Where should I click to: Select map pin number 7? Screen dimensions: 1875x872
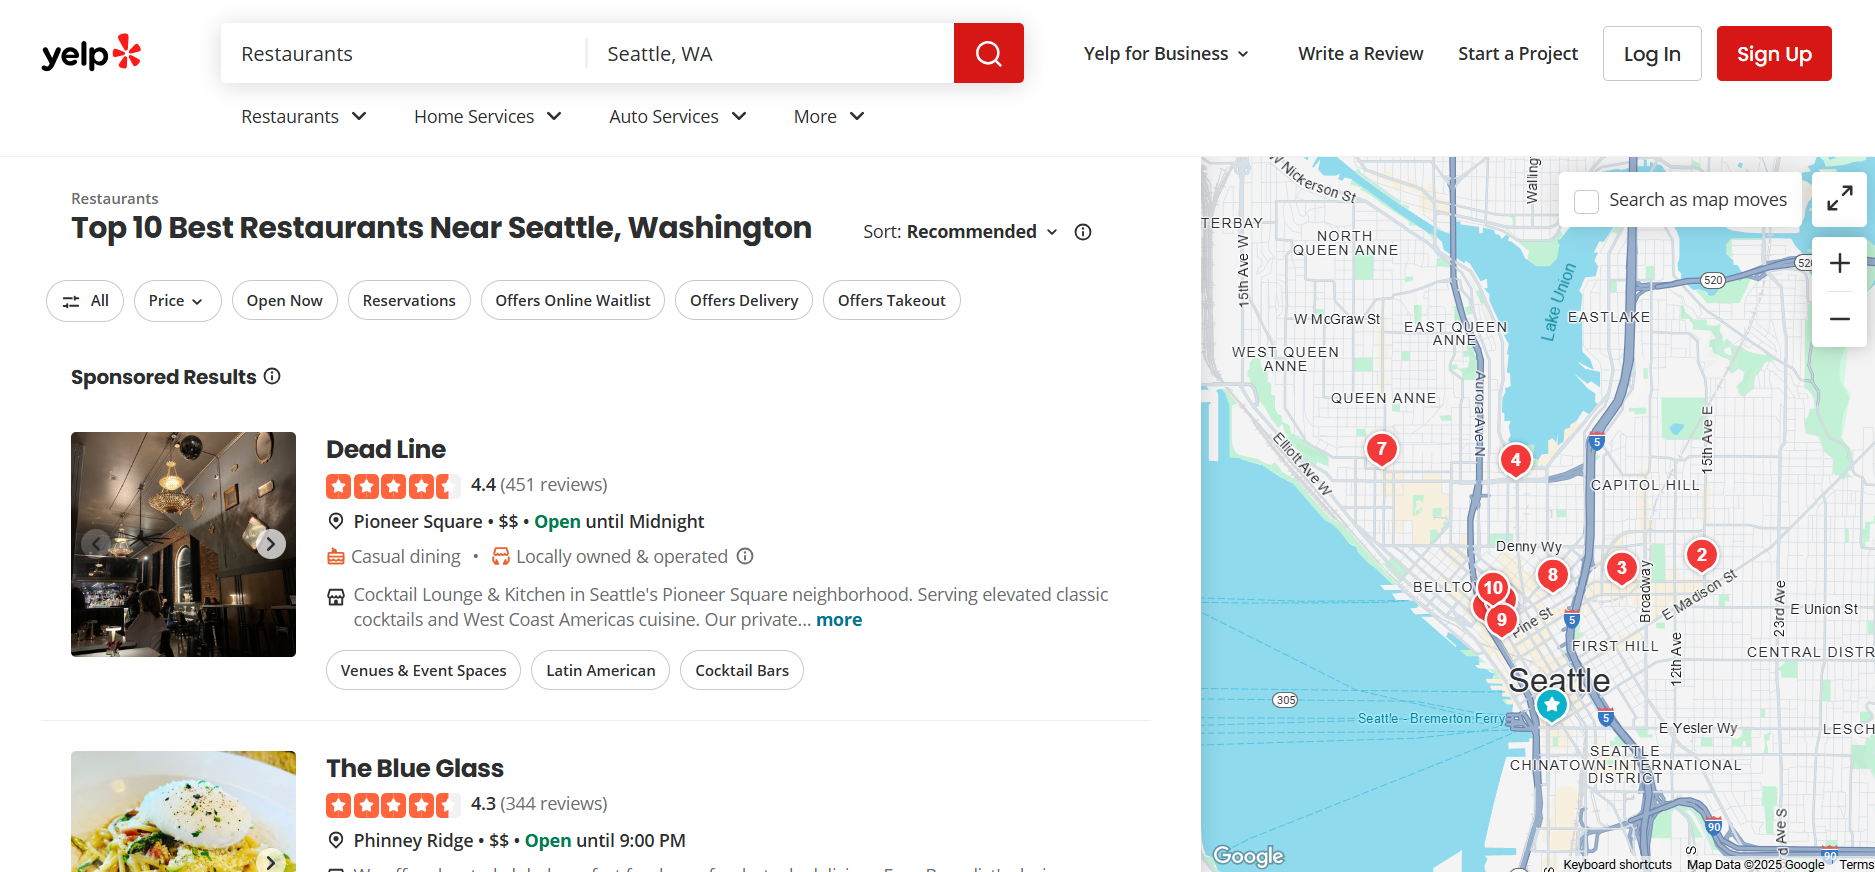1381,449
